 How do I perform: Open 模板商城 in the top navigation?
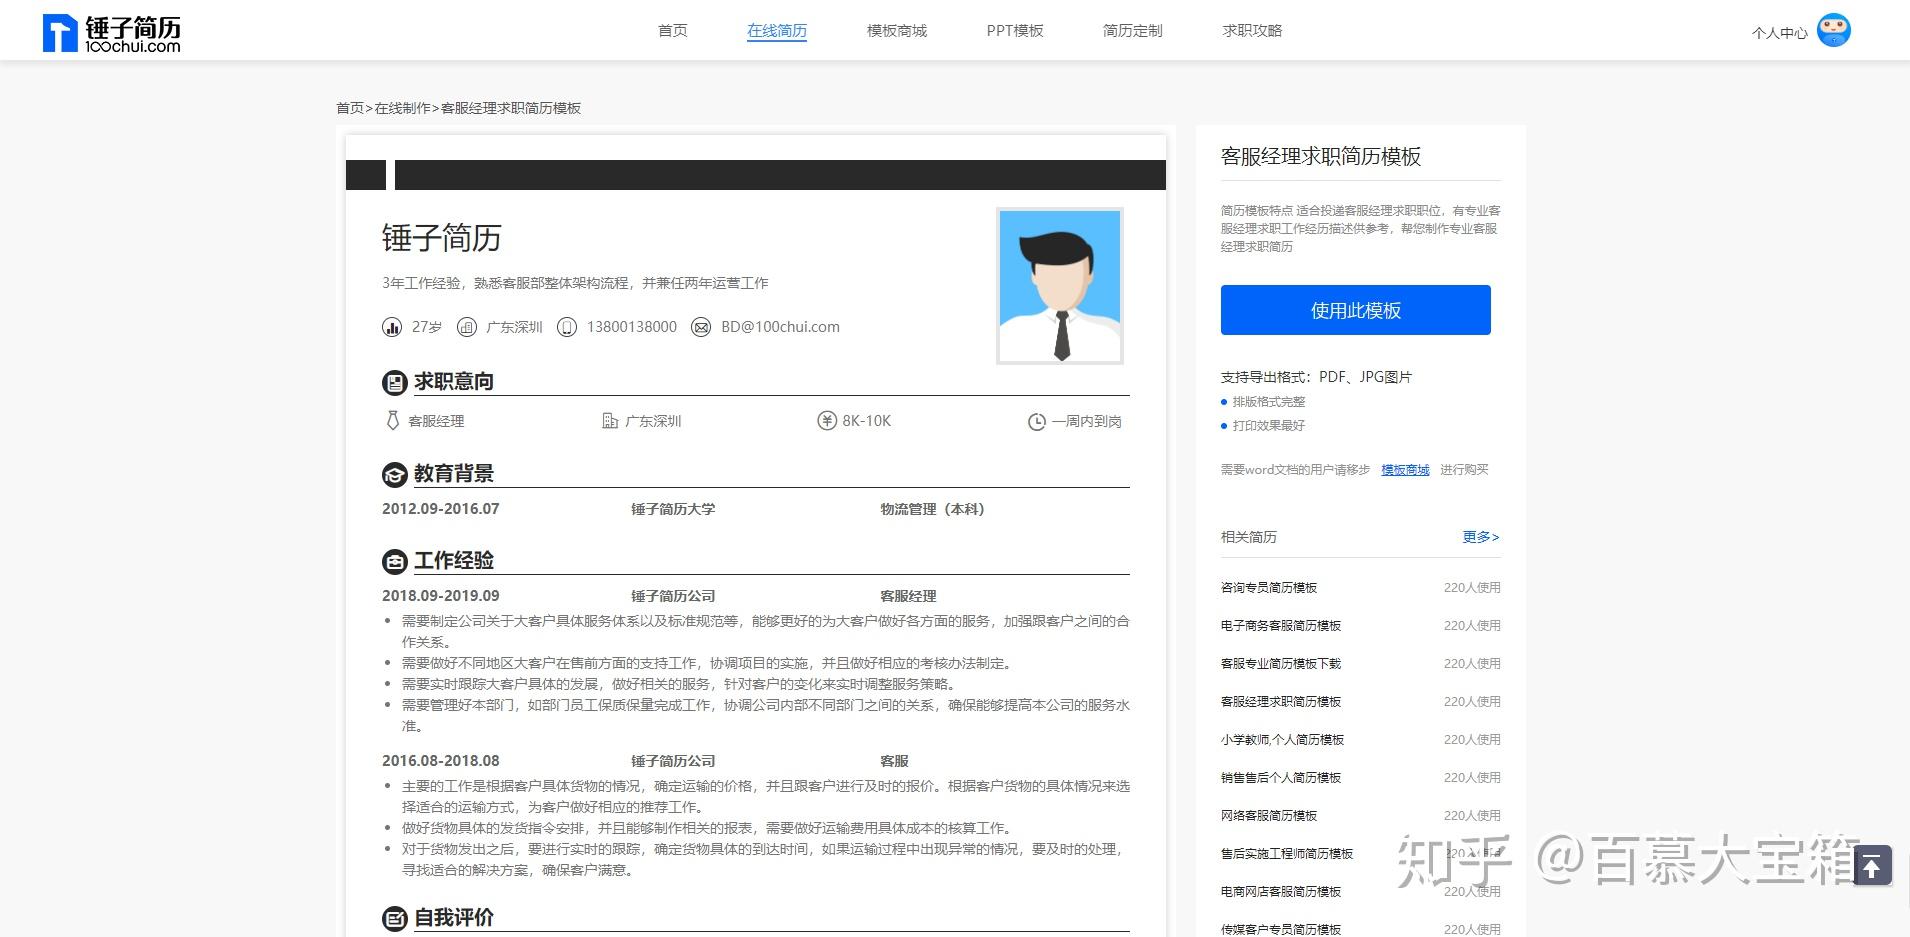point(897,31)
